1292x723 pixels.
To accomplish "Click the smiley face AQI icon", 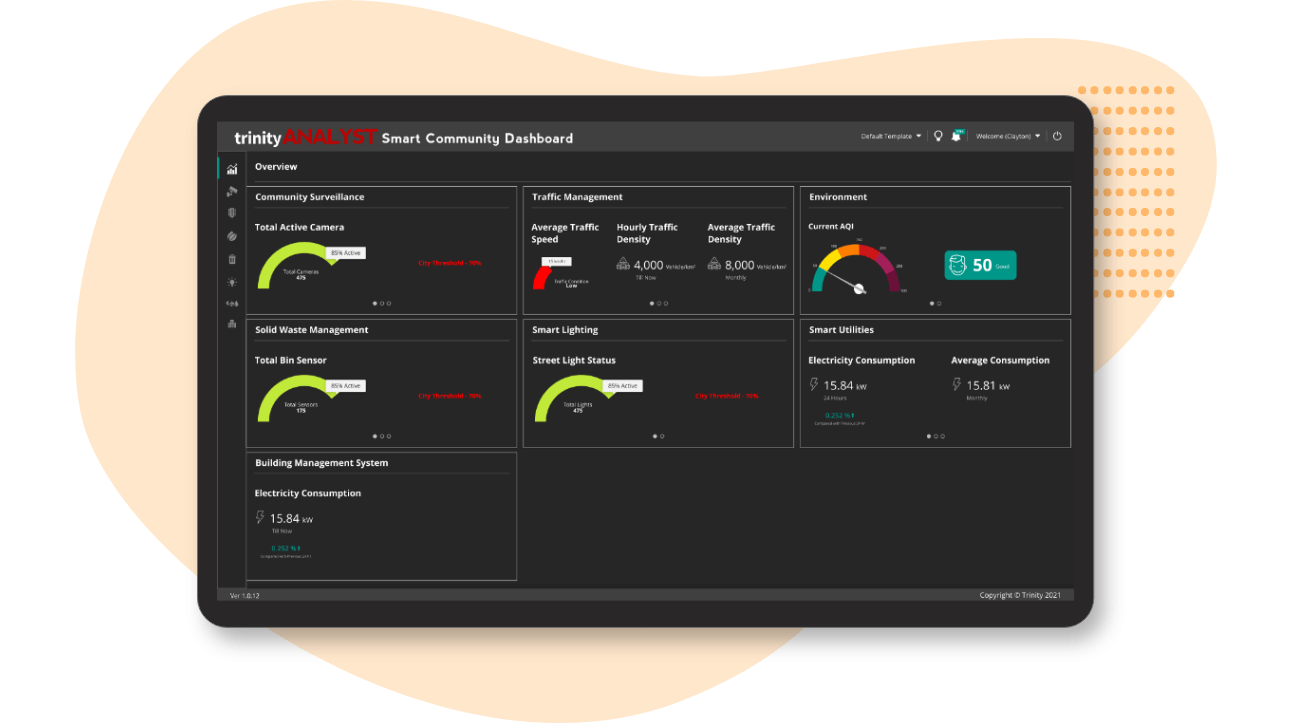I will pos(958,265).
